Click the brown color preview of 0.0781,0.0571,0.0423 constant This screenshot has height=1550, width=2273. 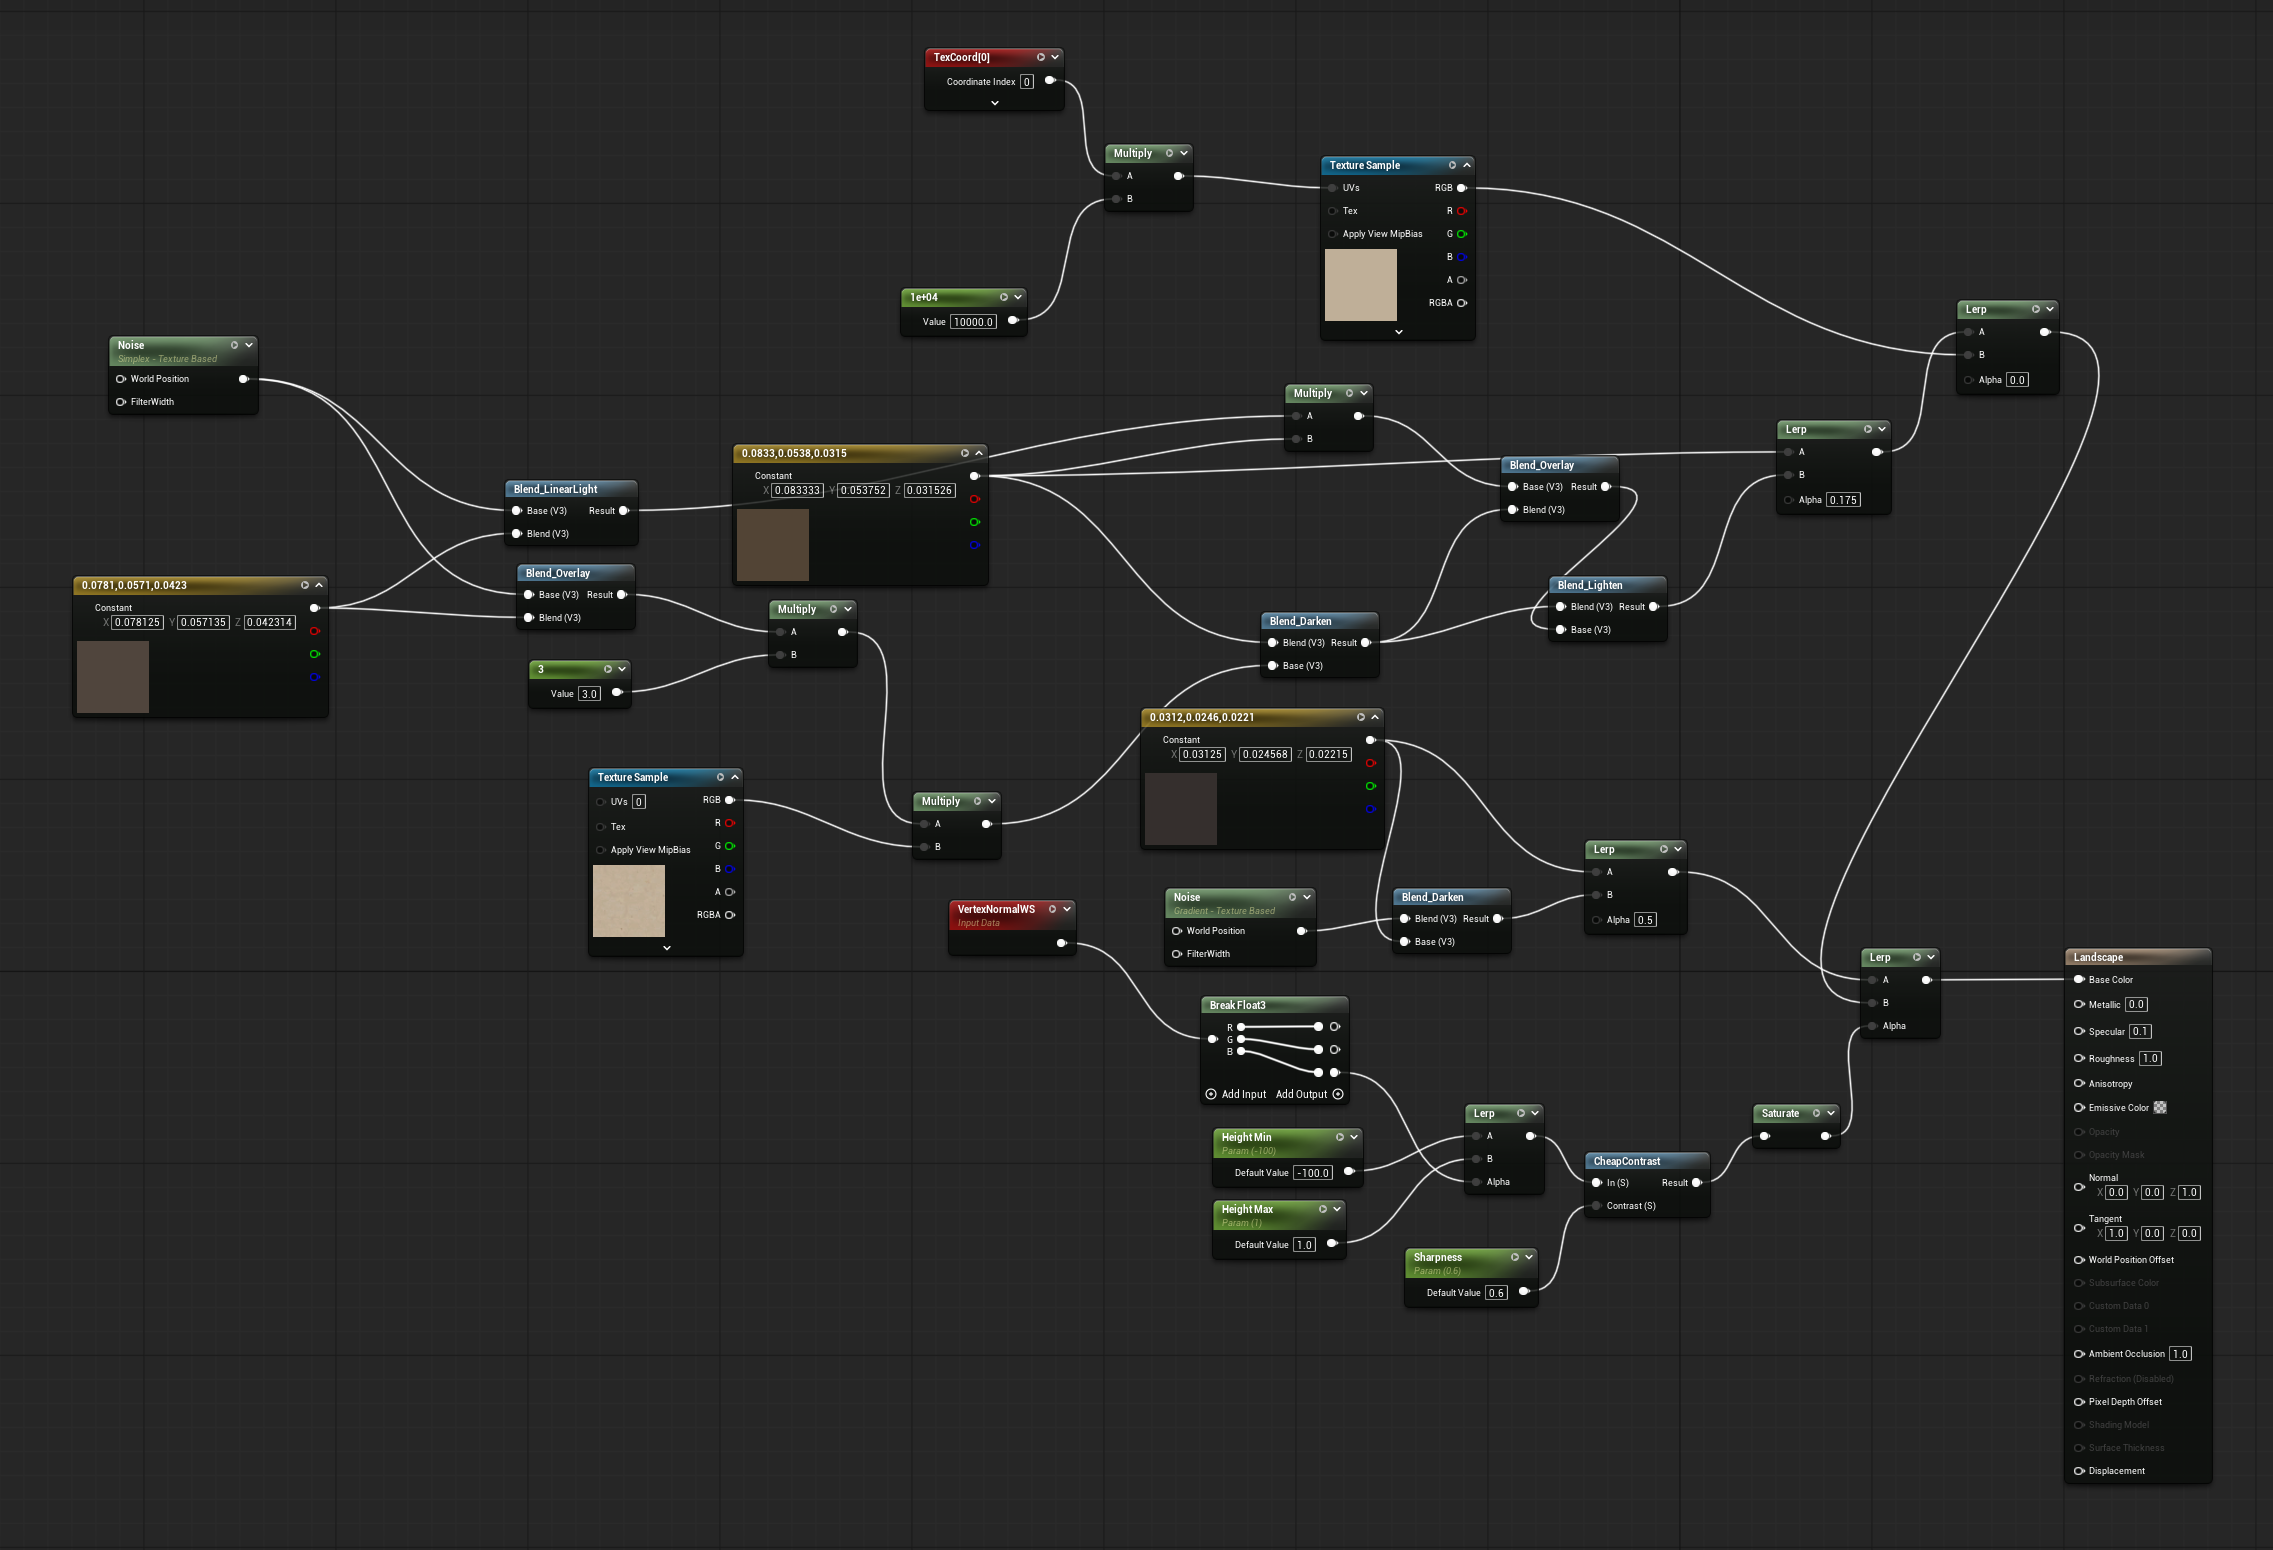click(113, 677)
